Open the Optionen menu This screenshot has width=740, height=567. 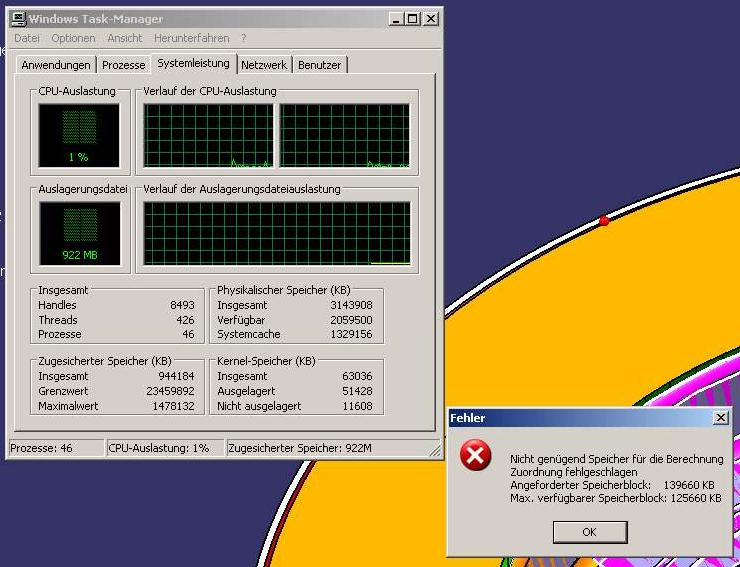coord(73,38)
